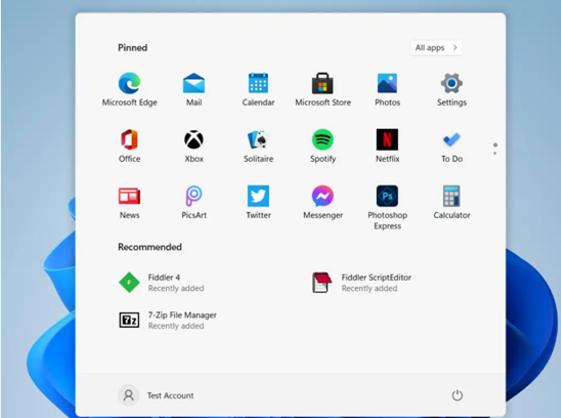Open Microsoft Edge from pinned apps
Screen dimensions: 561x418
[130, 89]
